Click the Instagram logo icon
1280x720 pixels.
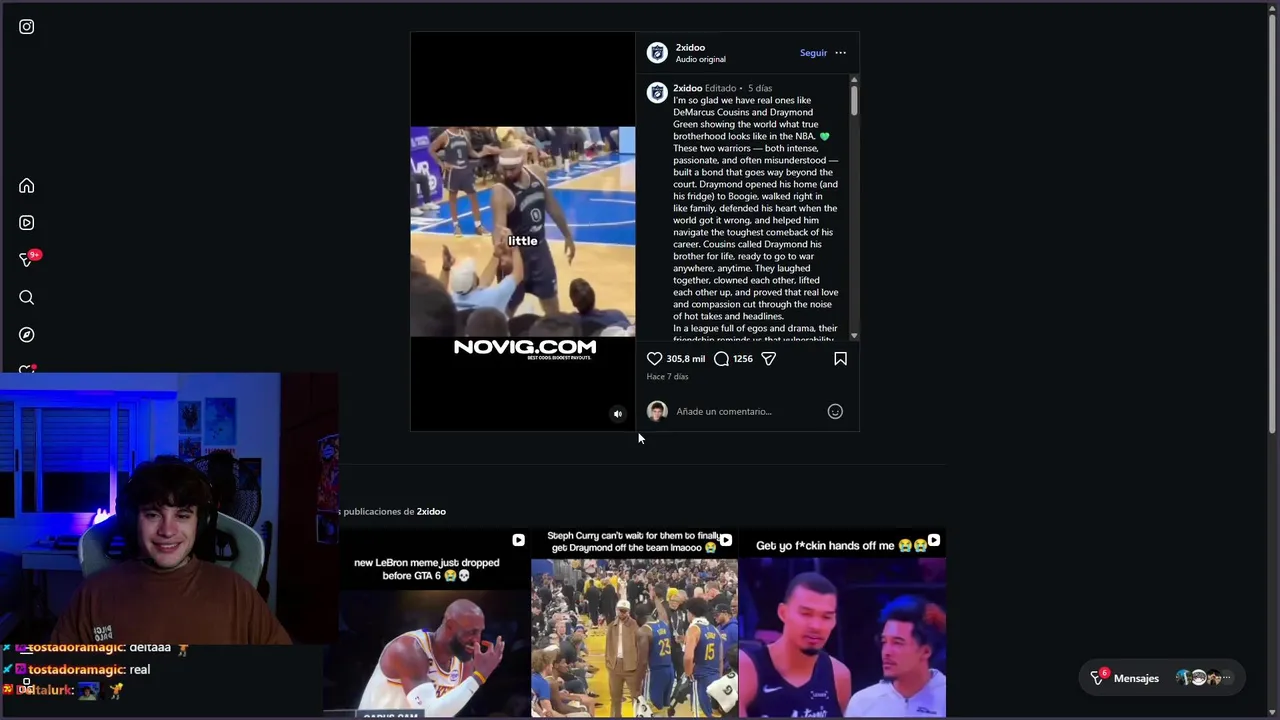click(27, 27)
